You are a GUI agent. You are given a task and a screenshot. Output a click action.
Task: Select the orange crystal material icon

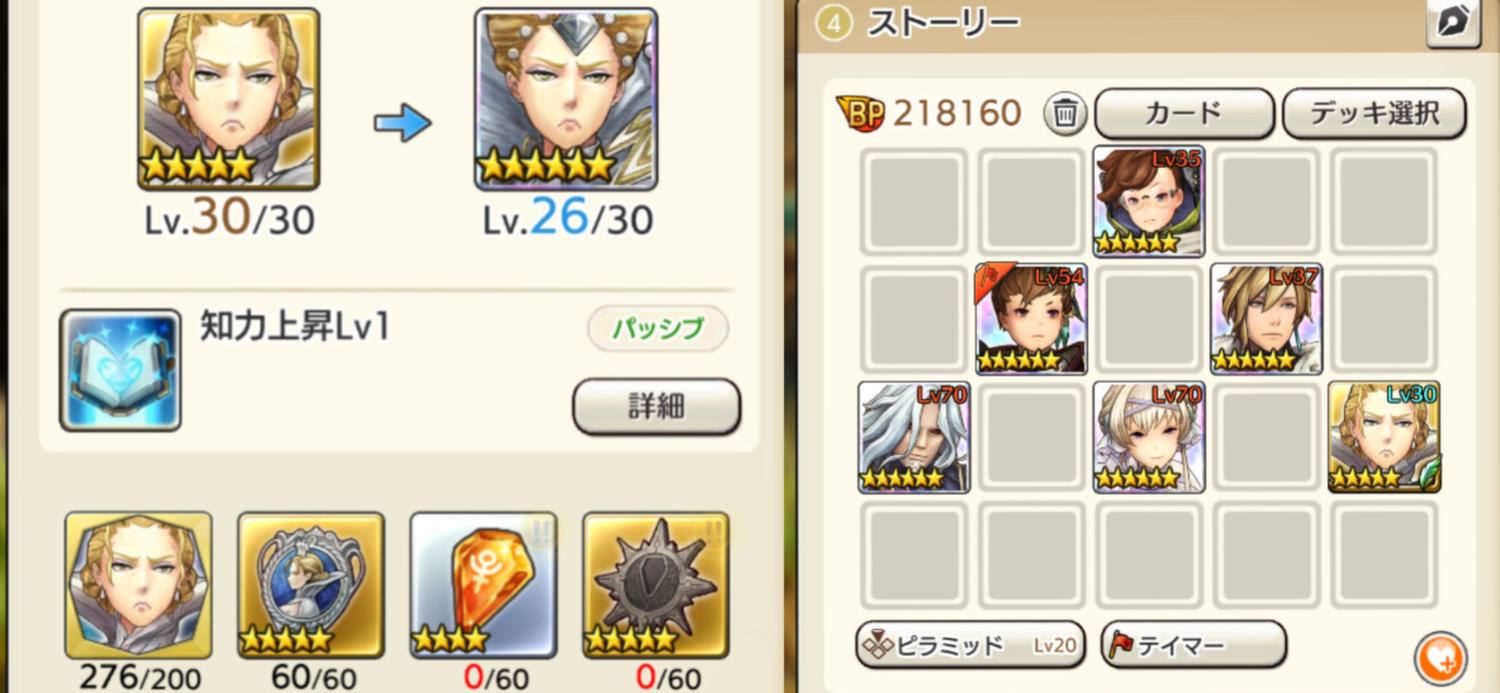[x=483, y=585]
